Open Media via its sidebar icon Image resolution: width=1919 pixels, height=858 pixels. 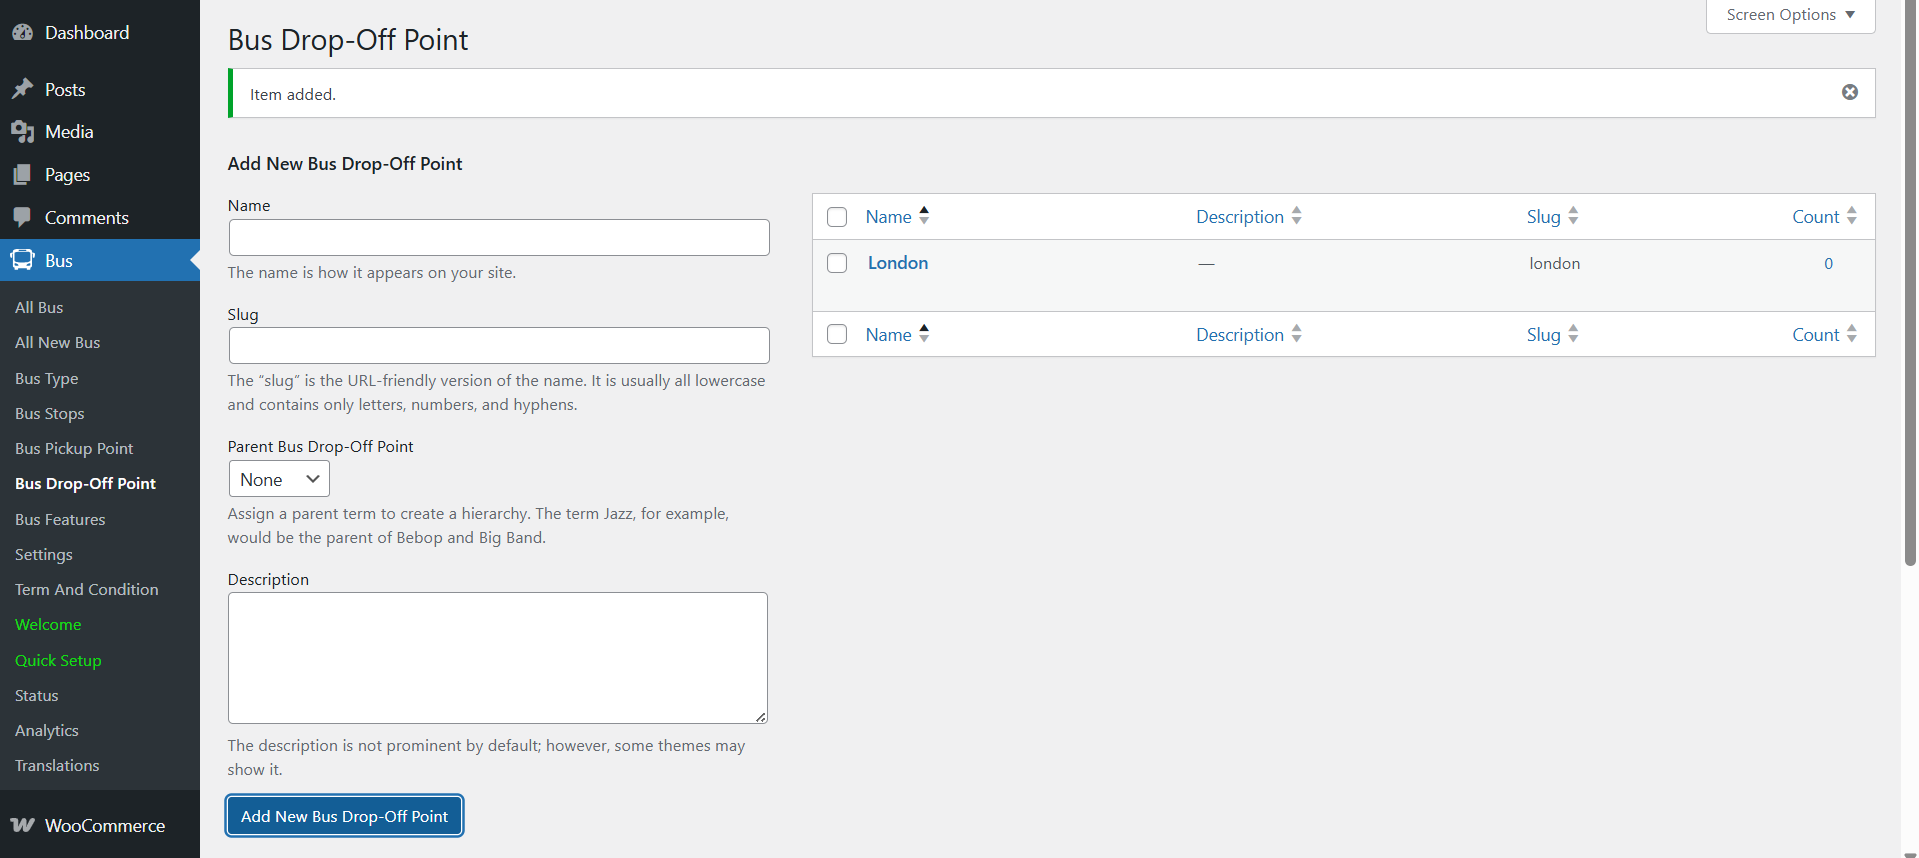pyautogui.click(x=22, y=132)
